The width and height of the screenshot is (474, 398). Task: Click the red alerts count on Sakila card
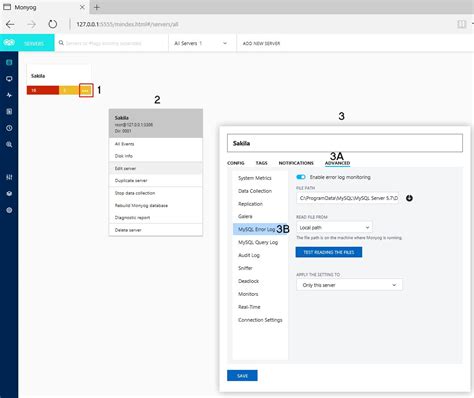43,90
